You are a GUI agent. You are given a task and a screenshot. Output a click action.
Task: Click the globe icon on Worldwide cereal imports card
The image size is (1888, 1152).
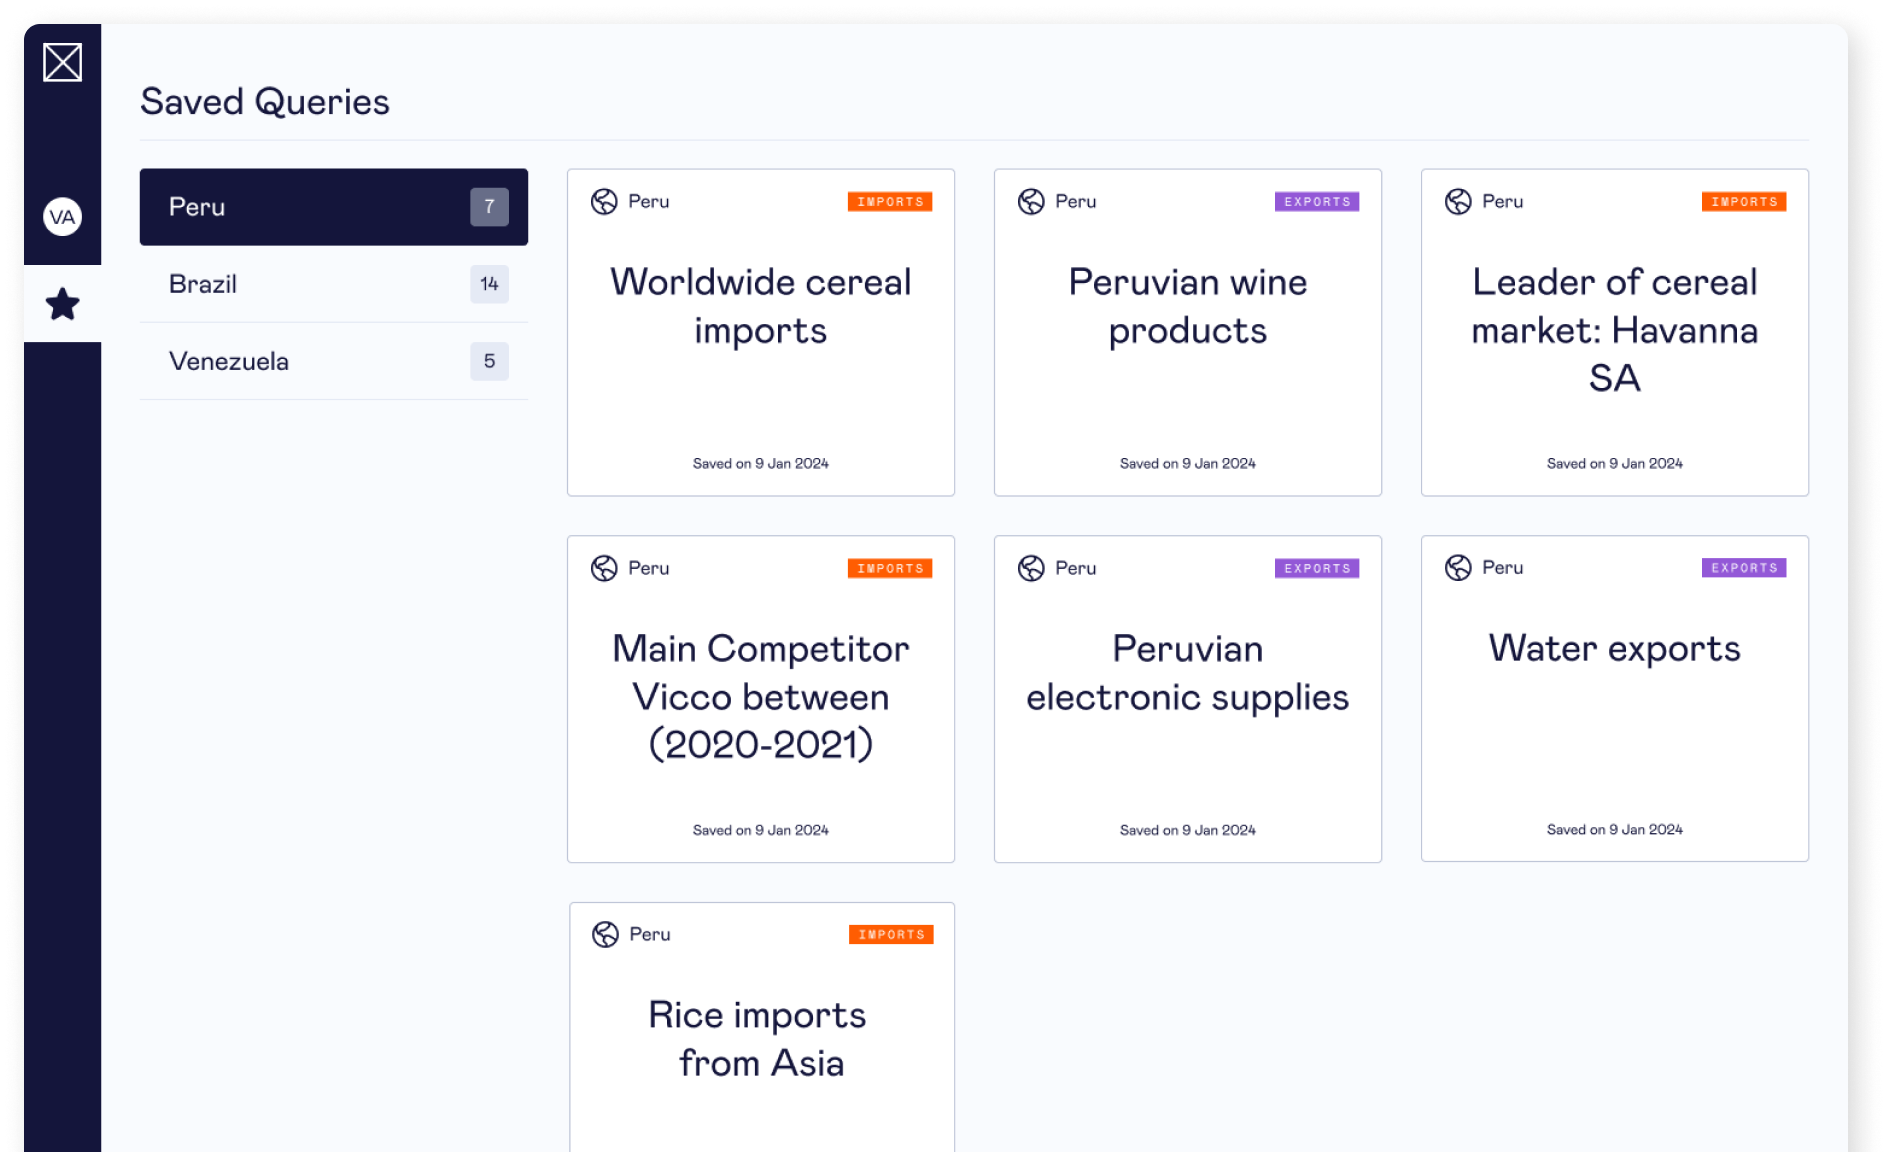(x=605, y=200)
